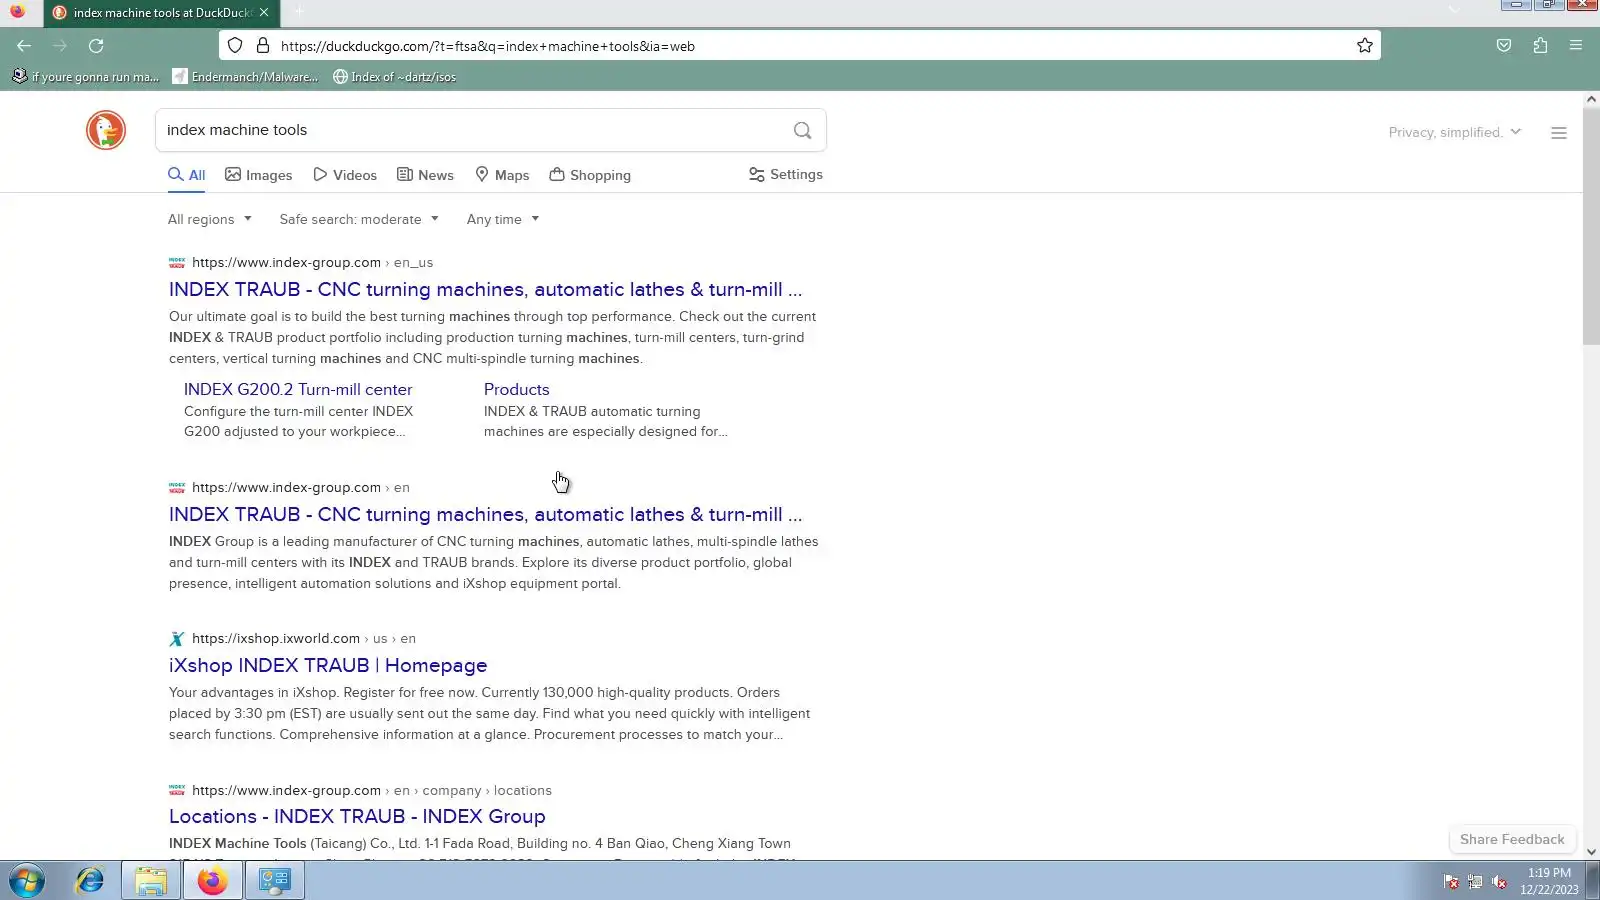Open the DuckDuckGo side hamburger menu
The width and height of the screenshot is (1600, 900).
(1559, 133)
